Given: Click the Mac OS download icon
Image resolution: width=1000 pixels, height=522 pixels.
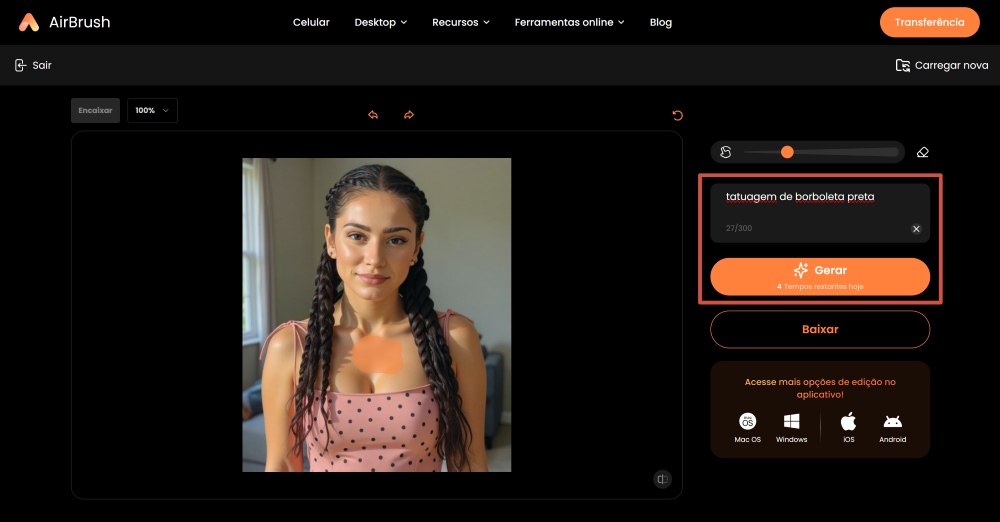Looking at the screenshot, I should (747, 421).
